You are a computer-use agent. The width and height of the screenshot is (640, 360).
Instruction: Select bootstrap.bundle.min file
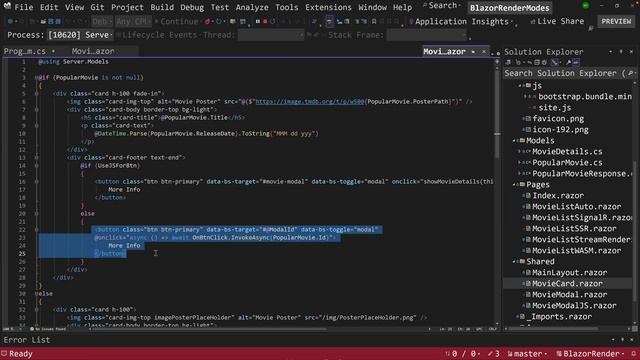coord(584,97)
